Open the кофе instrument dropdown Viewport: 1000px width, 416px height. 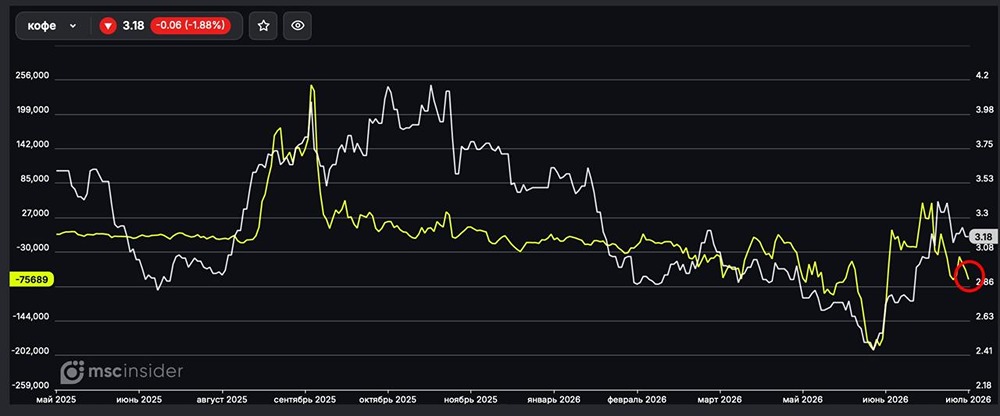[52, 26]
